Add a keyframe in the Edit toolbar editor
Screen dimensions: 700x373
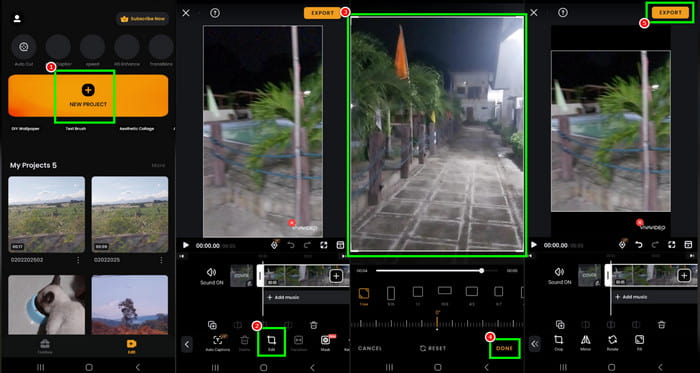click(275, 245)
